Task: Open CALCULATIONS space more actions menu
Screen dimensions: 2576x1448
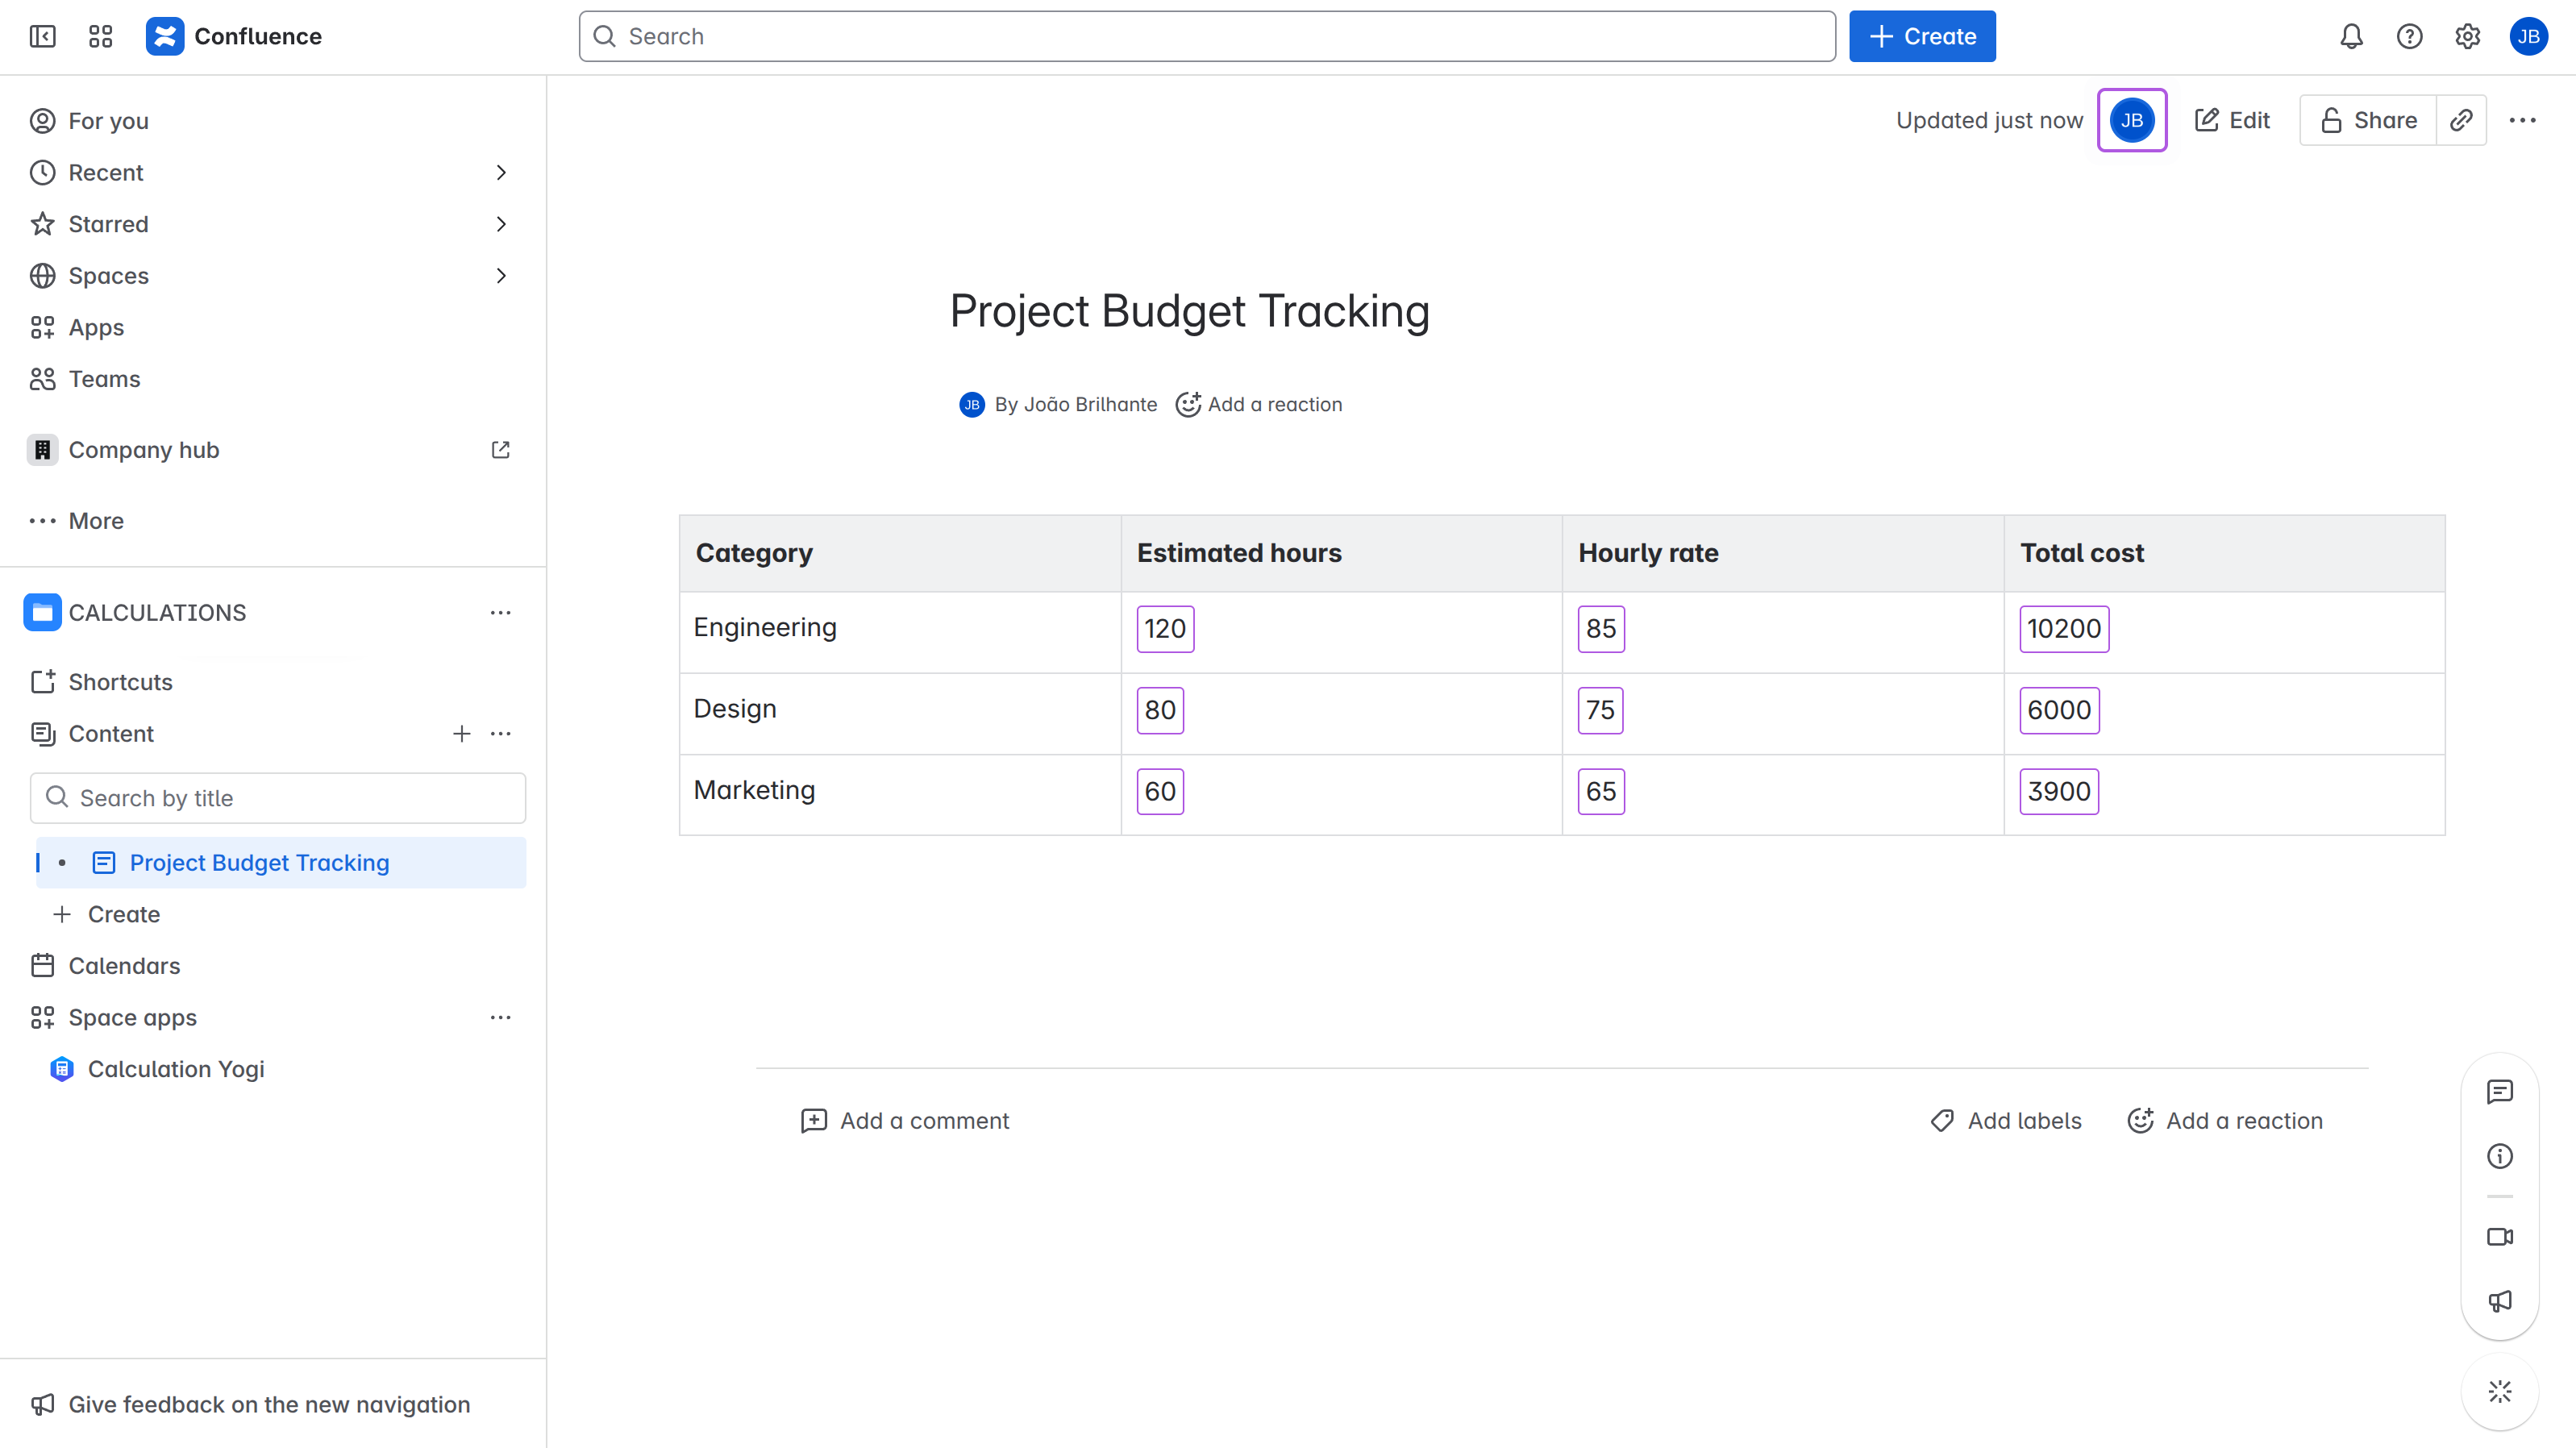Action: [x=500, y=612]
